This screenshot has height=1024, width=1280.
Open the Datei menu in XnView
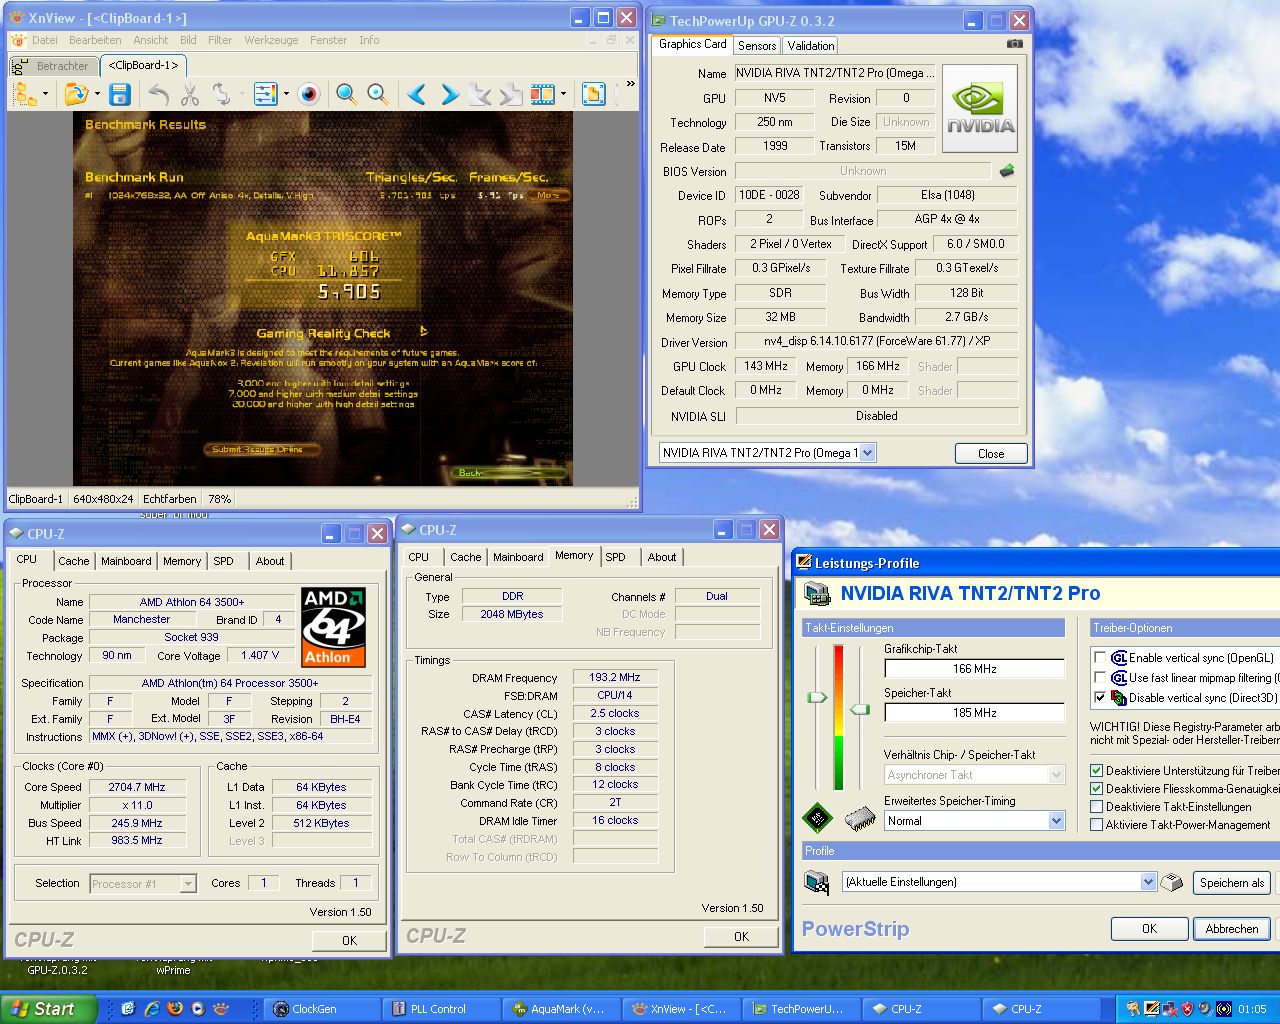coord(44,40)
